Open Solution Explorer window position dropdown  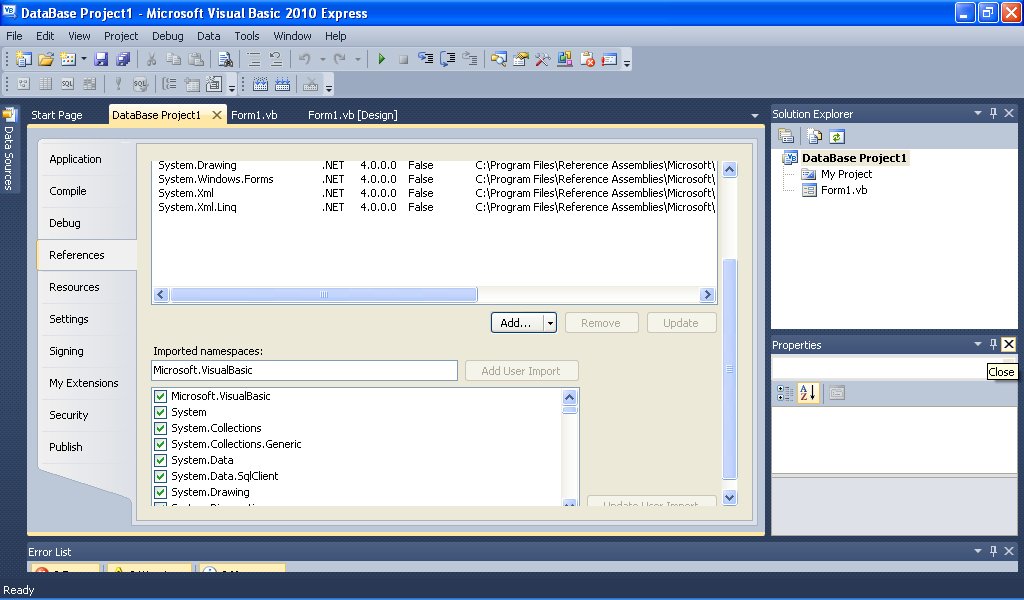(x=978, y=113)
